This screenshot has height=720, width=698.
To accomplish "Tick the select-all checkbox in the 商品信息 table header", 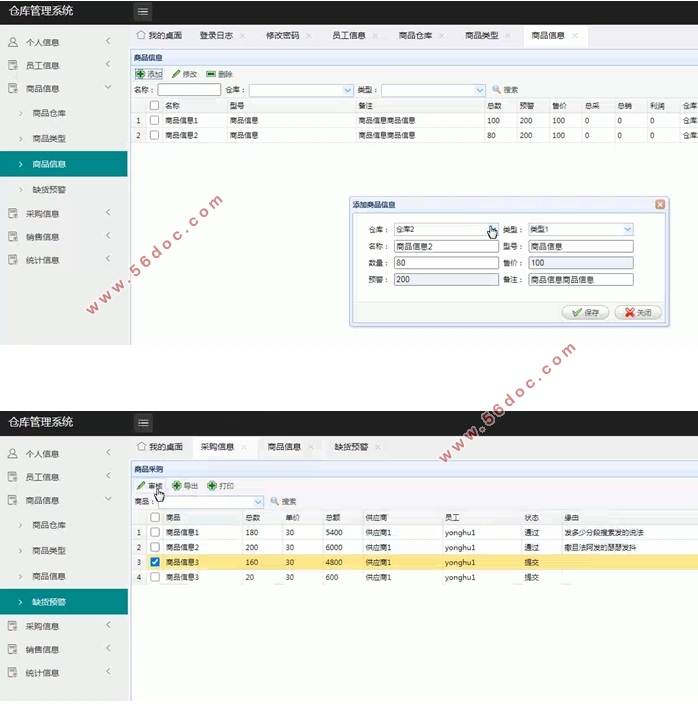I will point(154,106).
